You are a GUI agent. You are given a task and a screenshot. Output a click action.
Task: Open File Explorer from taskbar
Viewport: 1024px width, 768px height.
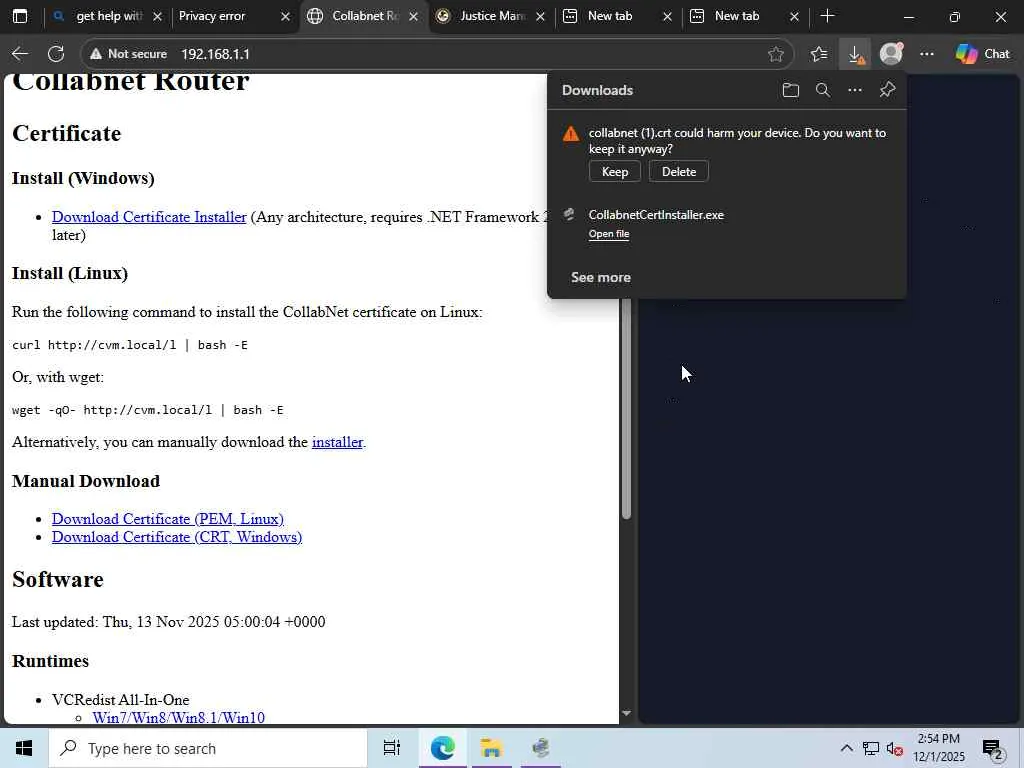tap(490, 748)
